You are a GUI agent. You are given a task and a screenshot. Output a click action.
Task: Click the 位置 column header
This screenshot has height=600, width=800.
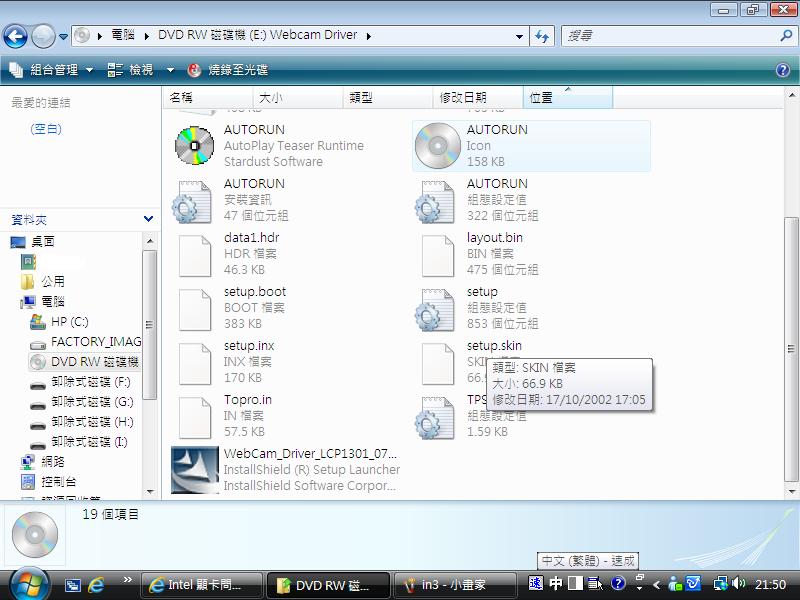click(x=568, y=97)
